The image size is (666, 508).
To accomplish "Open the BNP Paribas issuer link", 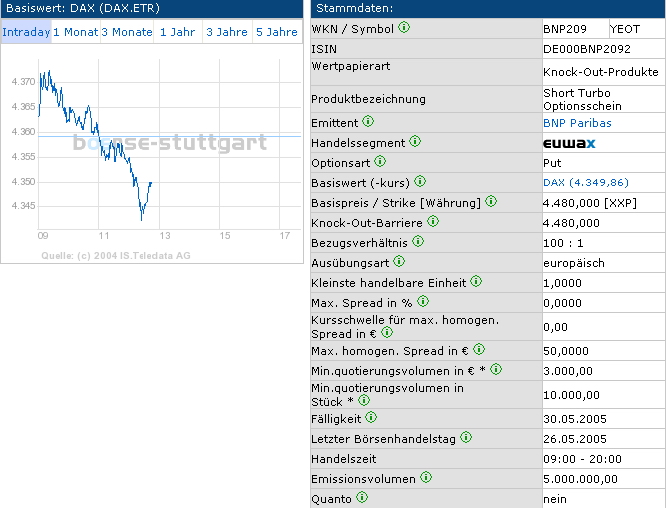I will tap(577, 123).
